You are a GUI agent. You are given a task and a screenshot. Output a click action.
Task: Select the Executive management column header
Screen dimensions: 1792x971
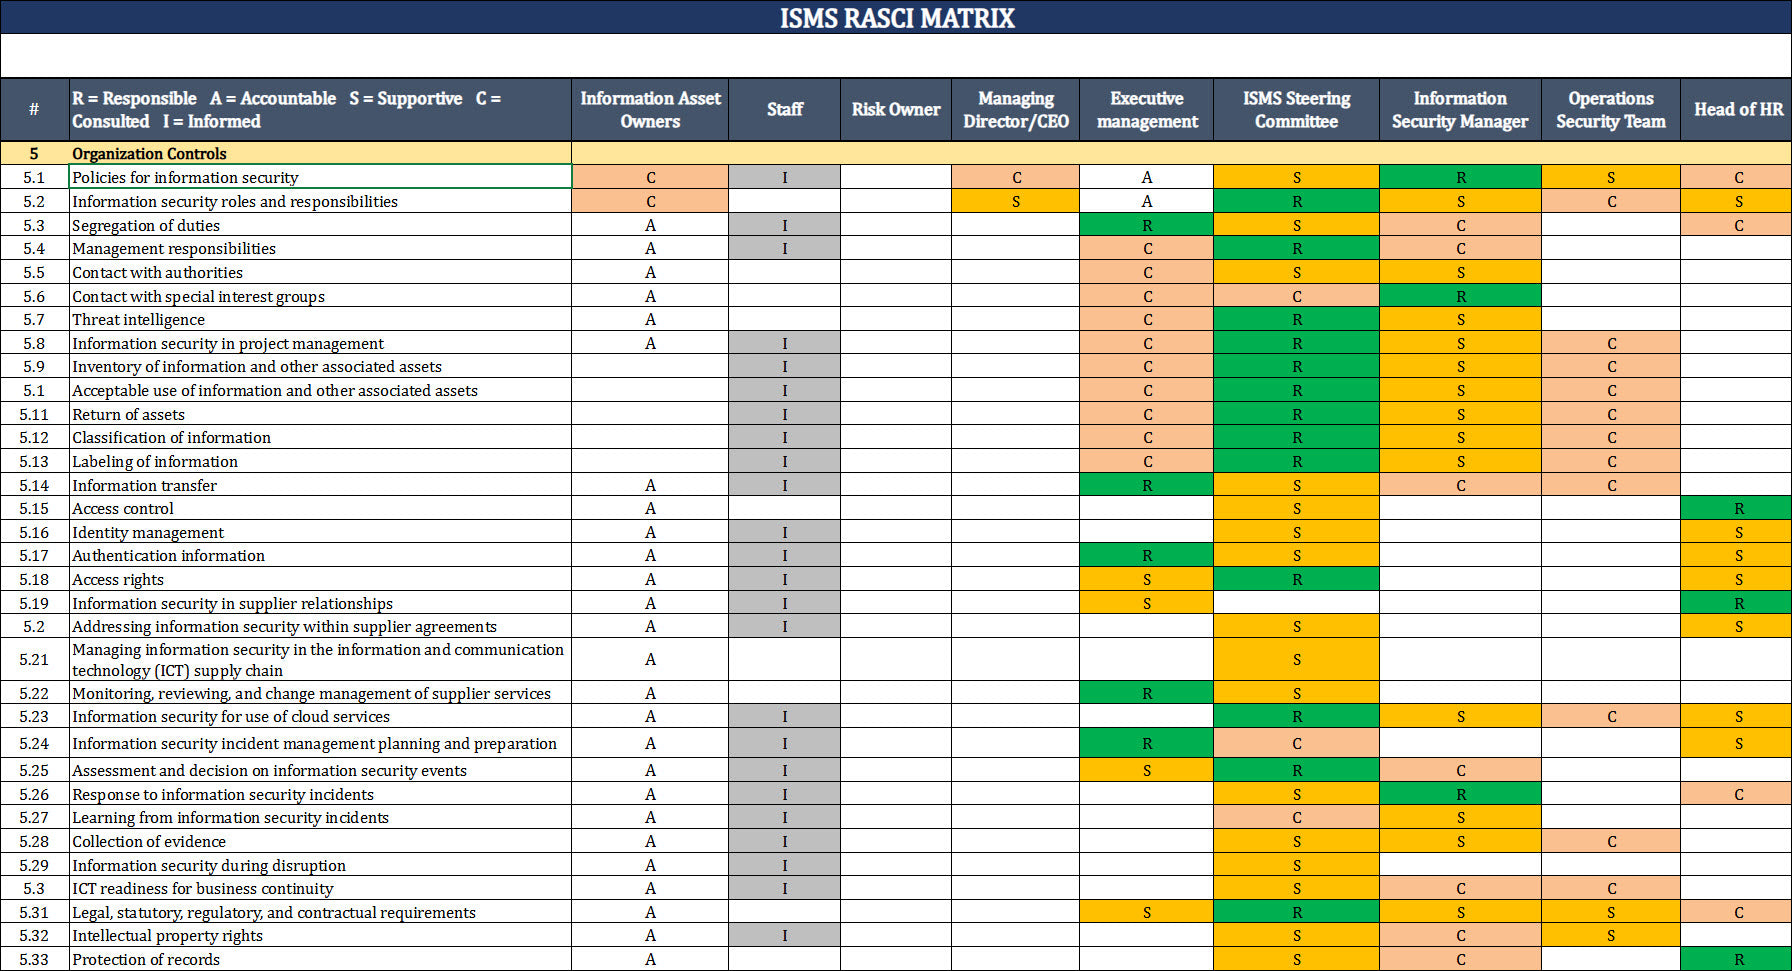[x=1146, y=110]
